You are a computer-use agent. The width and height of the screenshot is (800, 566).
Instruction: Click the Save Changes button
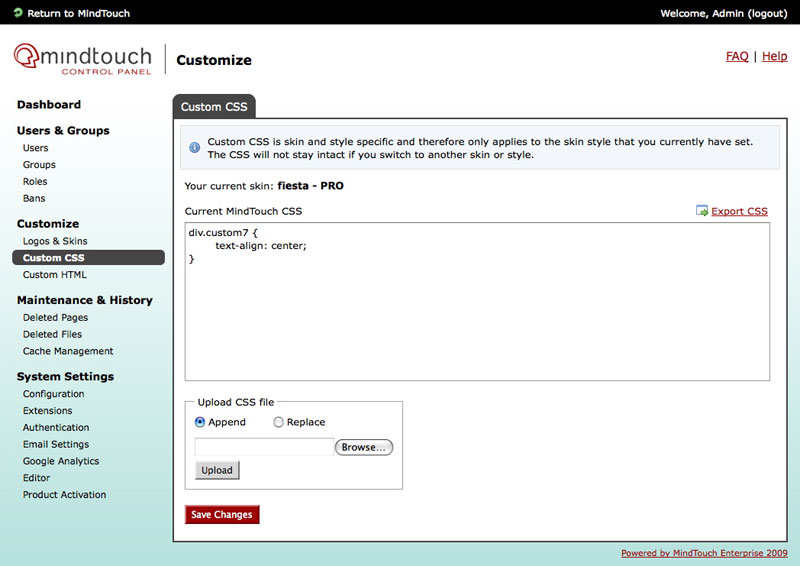(222, 514)
